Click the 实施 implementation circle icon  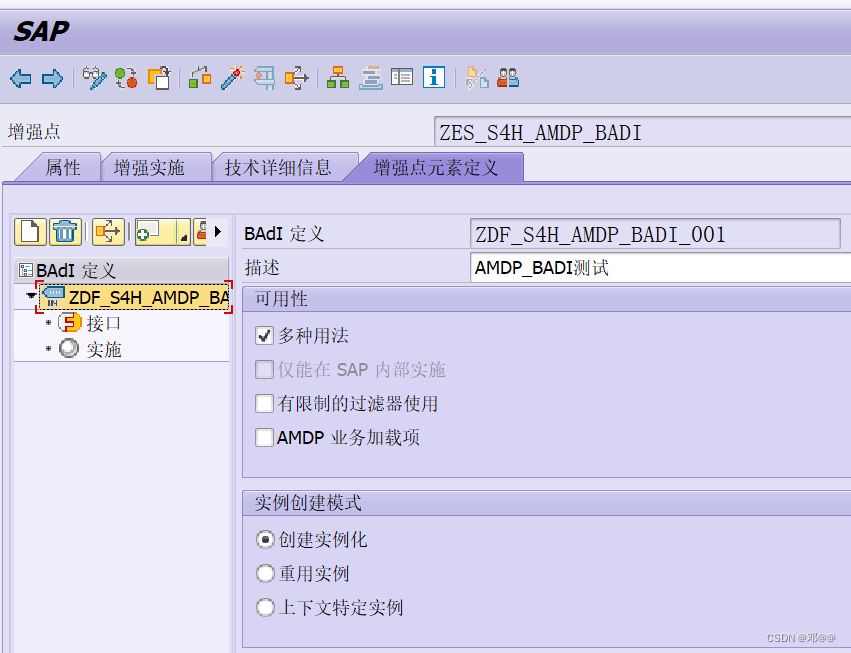(69, 348)
